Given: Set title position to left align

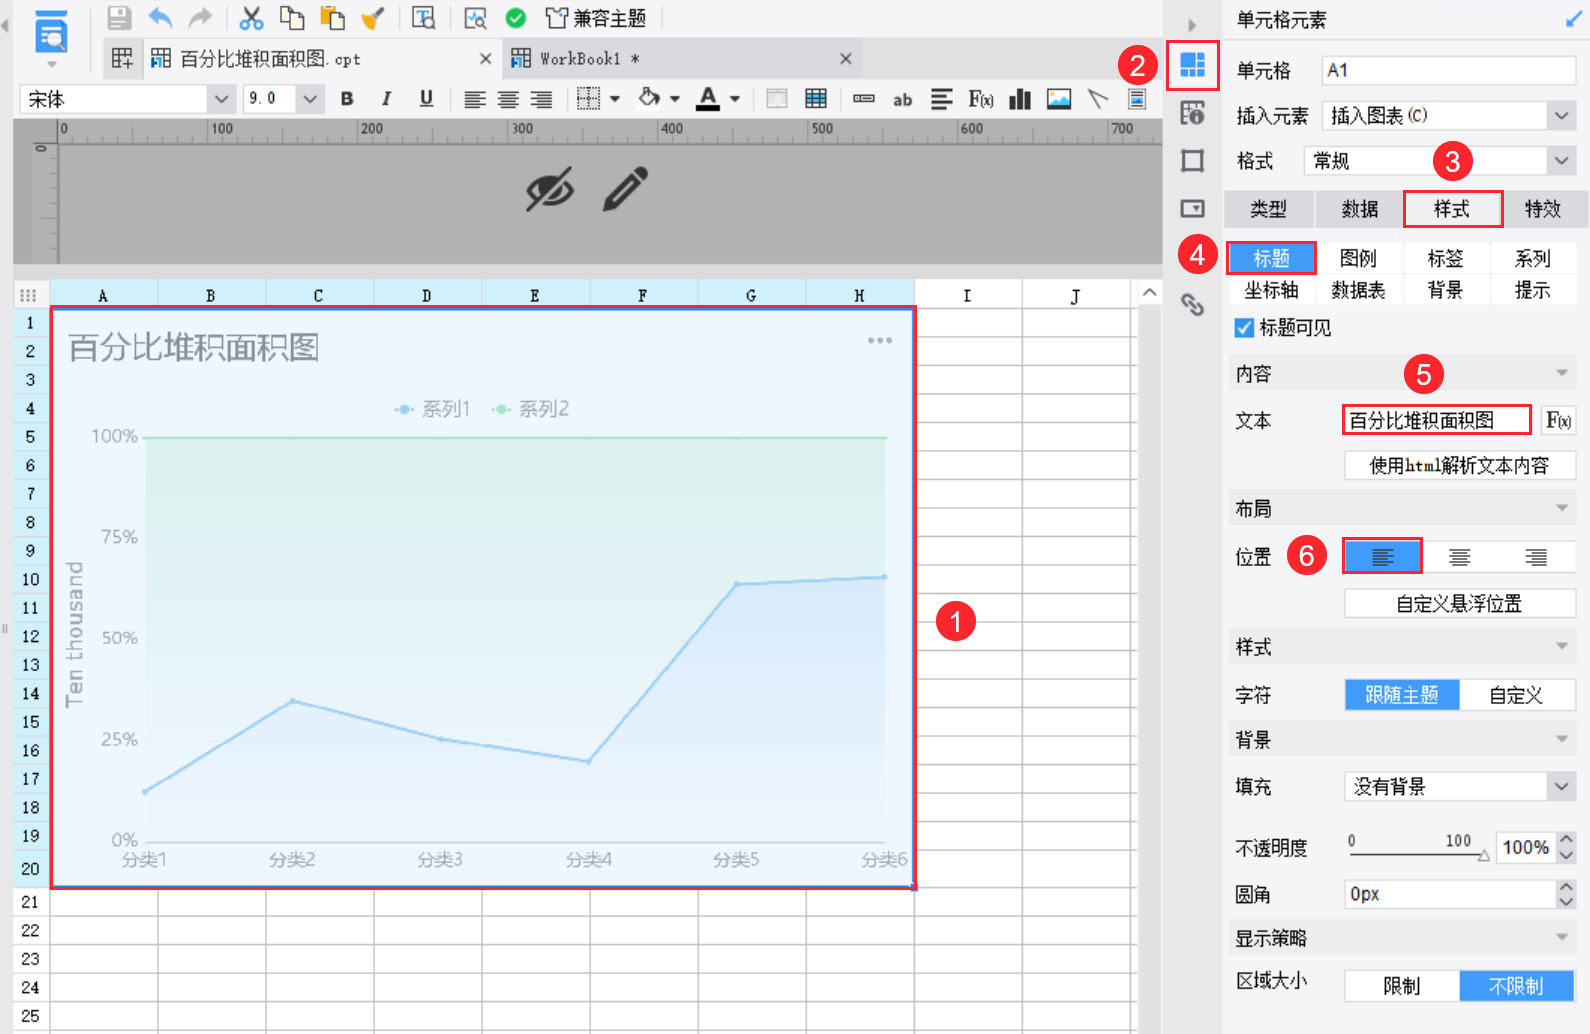Looking at the screenshot, I should click(1383, 557).
